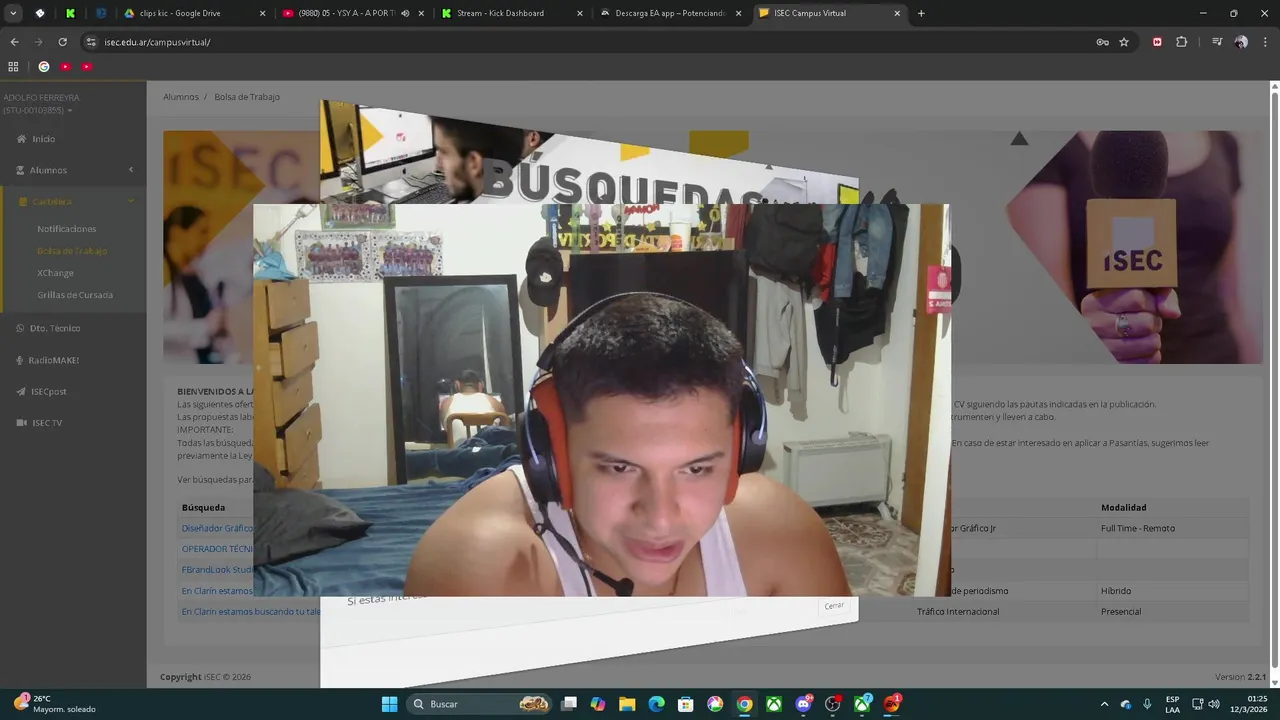This screenshot has width=1280, height=720.
Task: Bookmark this page with the star
Action: click(x=1124, y=42)
